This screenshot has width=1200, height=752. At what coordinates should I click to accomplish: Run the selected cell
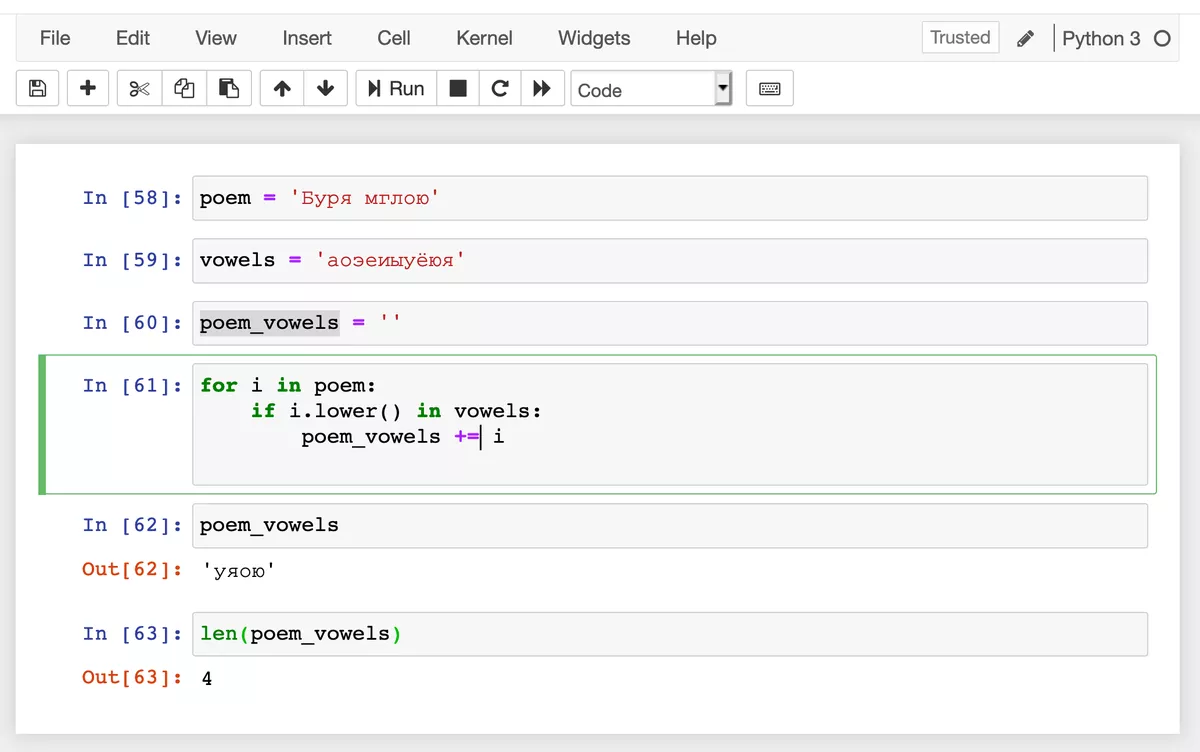(396, 88)
